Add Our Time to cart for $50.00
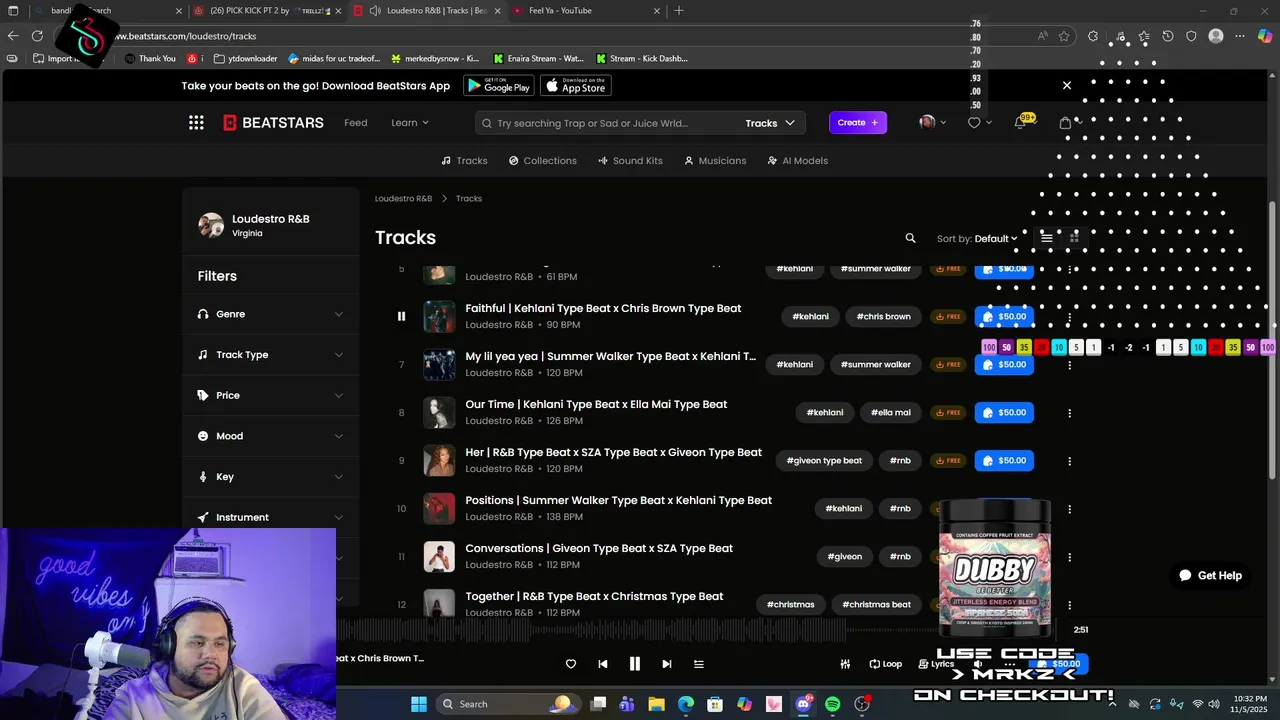This screenshot has height=720, width=1280. coord(1004,413)
